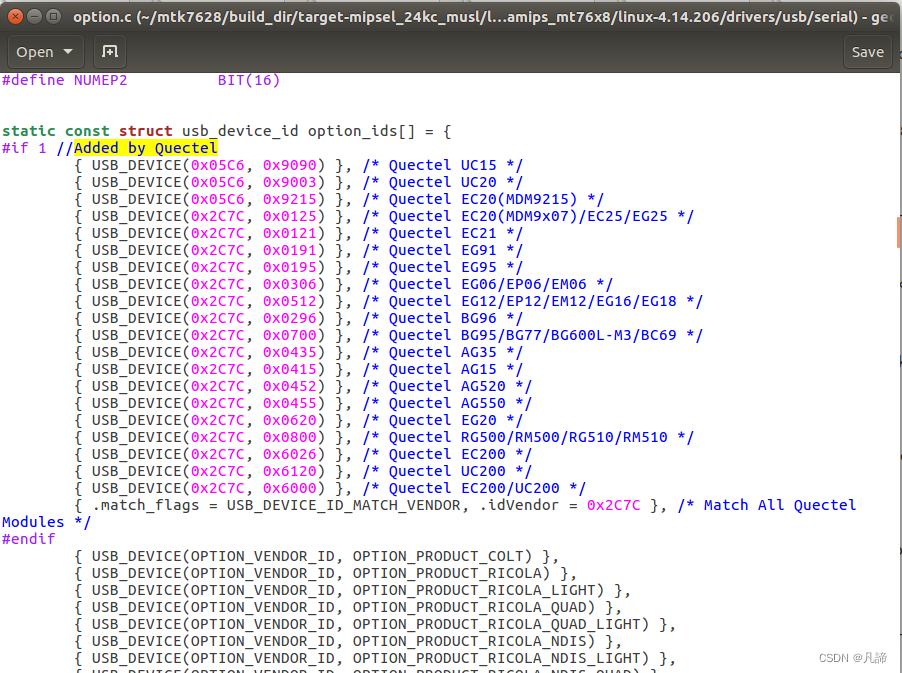The width and height of the screenshot is (902, 673).
Task: Maximize the gedit window
Action: 53,17
